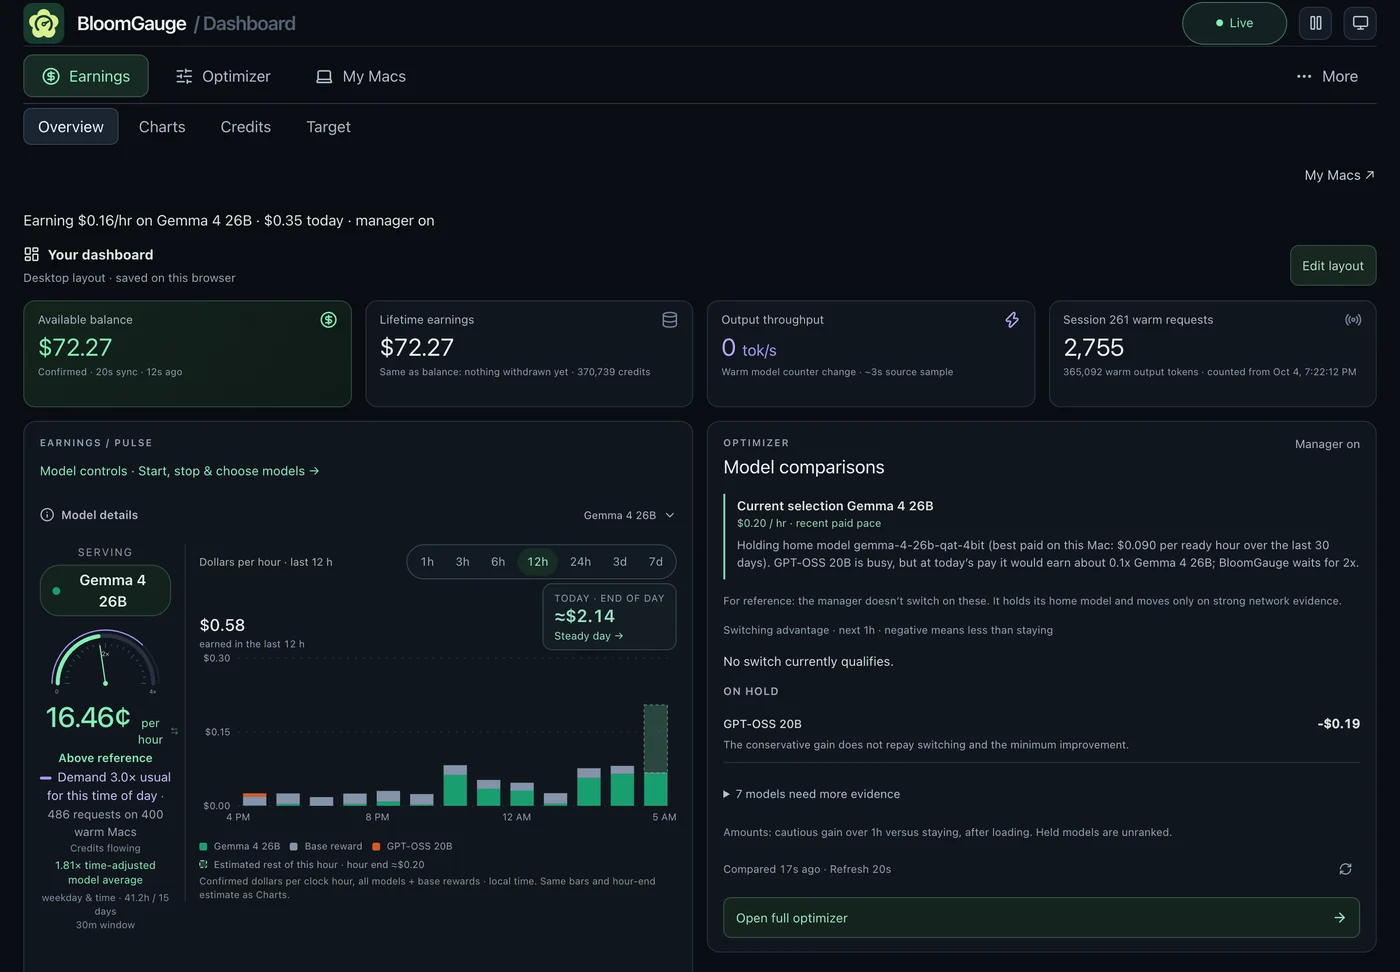This screenshot has height=972, width=1400.
Task: Click the dashed estimated 5 AM bar
Action: click(656, 738)
